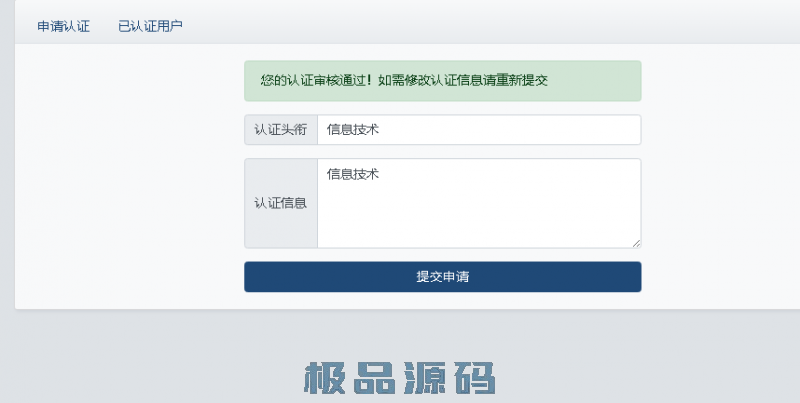Focus the 认证头衔 input field
Viewport: 800px width, 403px height.
click(x=478, y=130)
